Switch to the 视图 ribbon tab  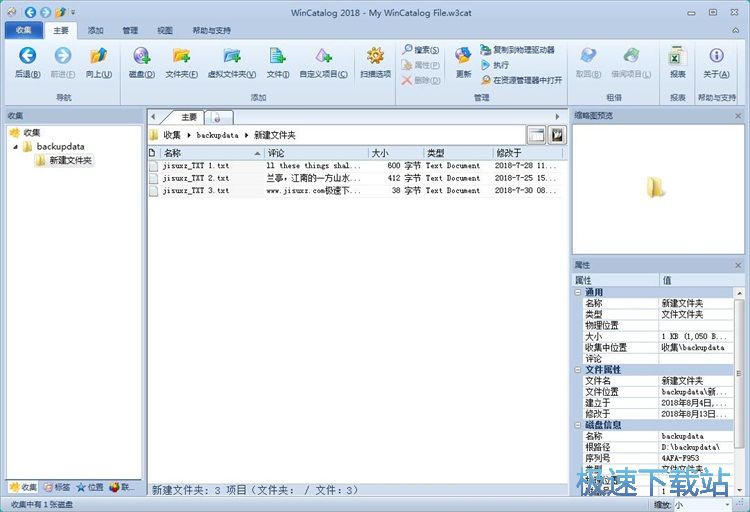(x=165, y=30)
